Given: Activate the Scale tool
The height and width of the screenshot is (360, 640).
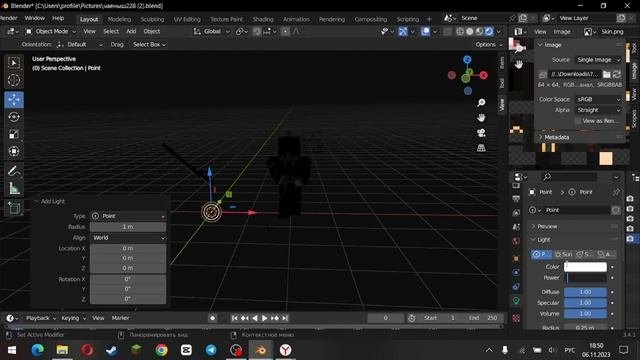Looking at the screenshot, I should 14,134.
